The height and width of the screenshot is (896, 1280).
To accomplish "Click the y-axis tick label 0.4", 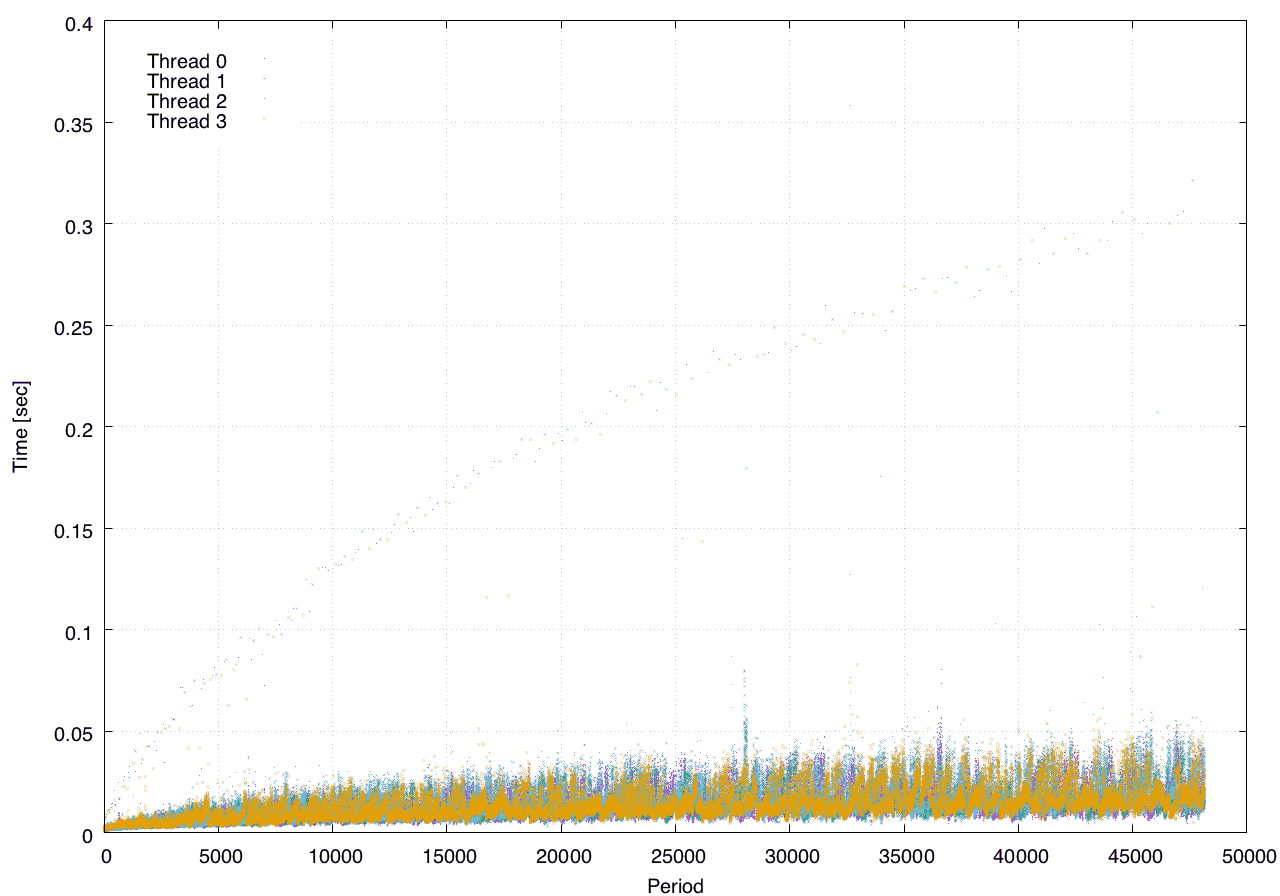I will (x=80, y=22).
